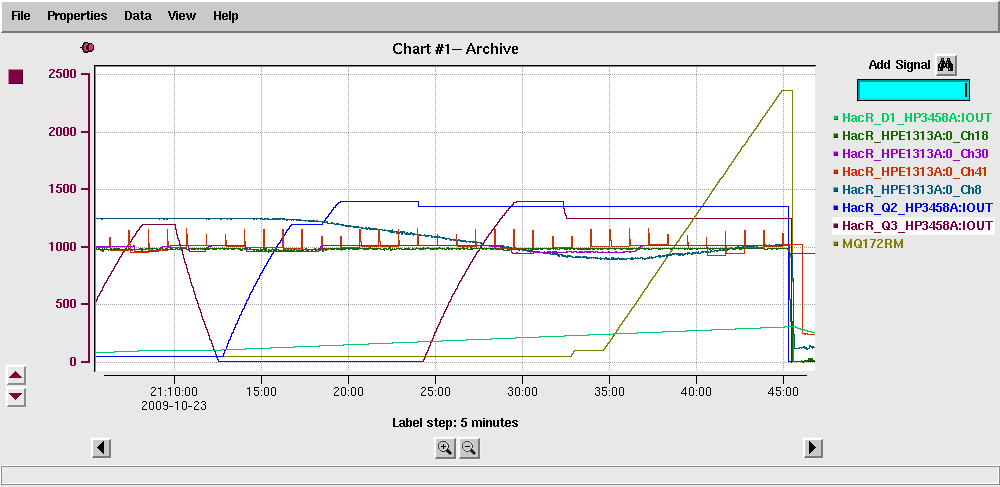The height and width of the screenshot is (487, 1000).
Task: Click the status bar at the bottom
Action: pyautogui.click(x=500, y=475)
